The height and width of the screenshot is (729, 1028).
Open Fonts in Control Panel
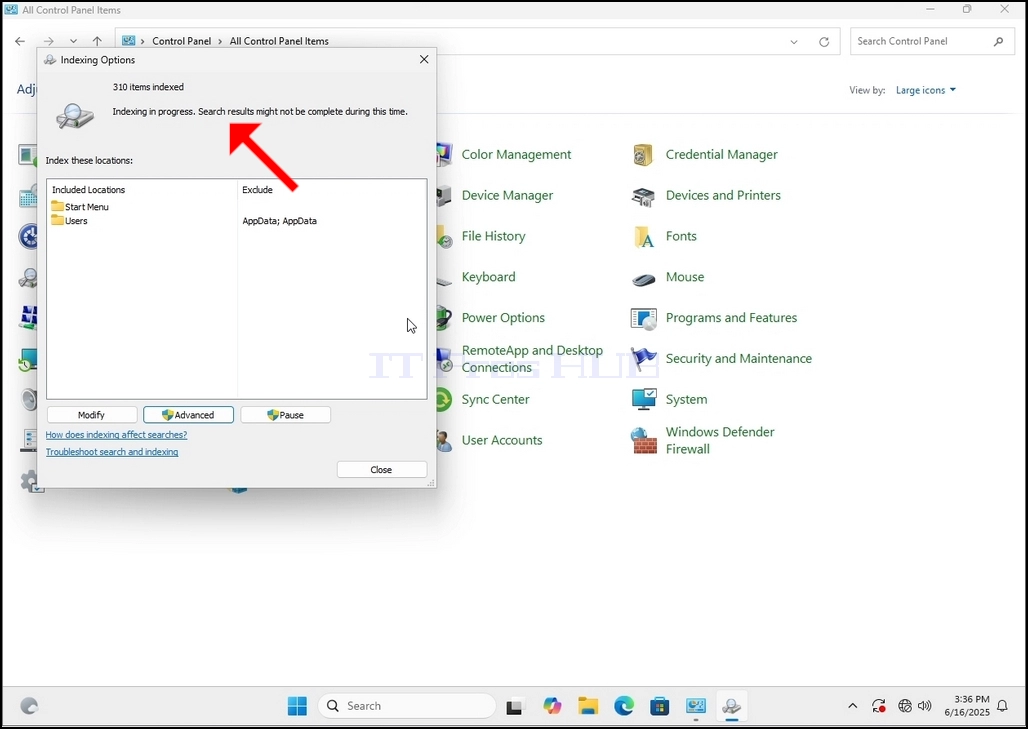[681, 236]
